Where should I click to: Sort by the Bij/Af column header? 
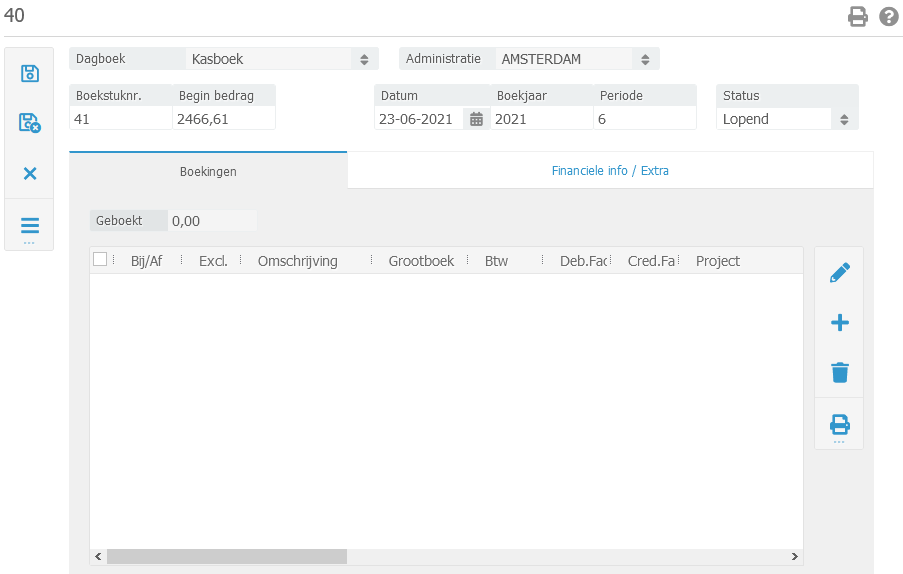pyautogui.click(x=146, y=261)
